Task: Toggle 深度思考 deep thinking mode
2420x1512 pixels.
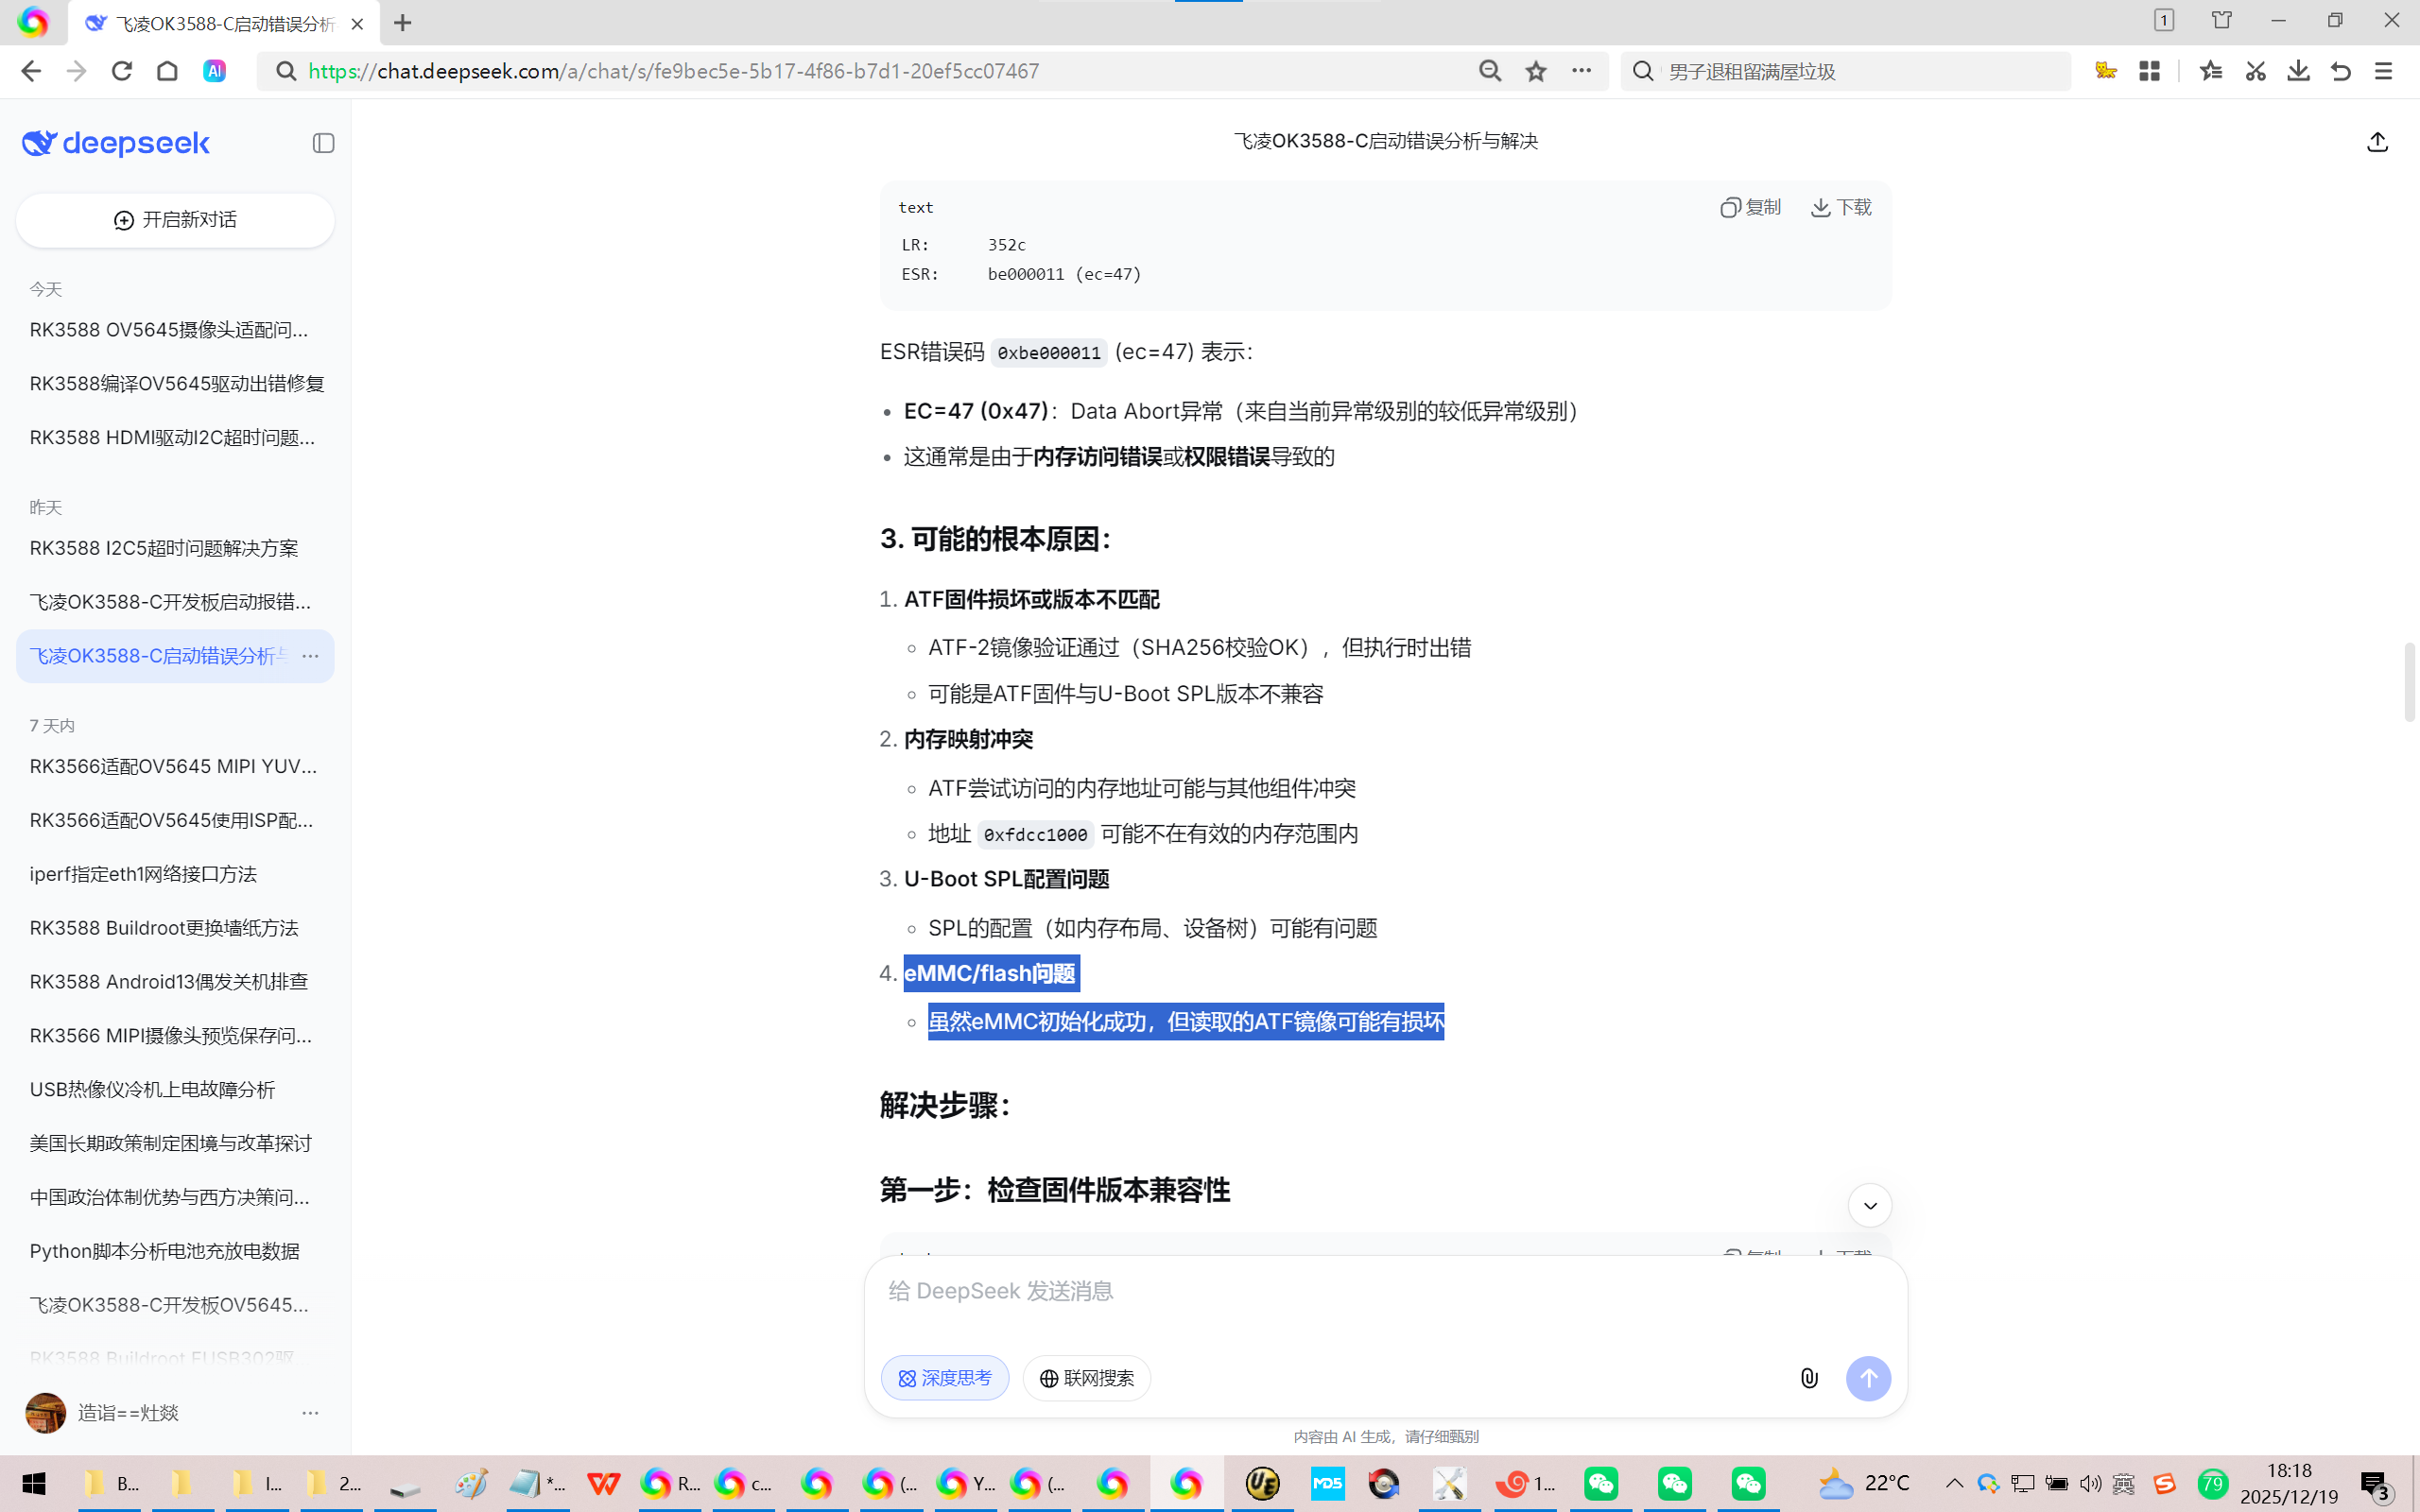Action: click(944, 1378)
